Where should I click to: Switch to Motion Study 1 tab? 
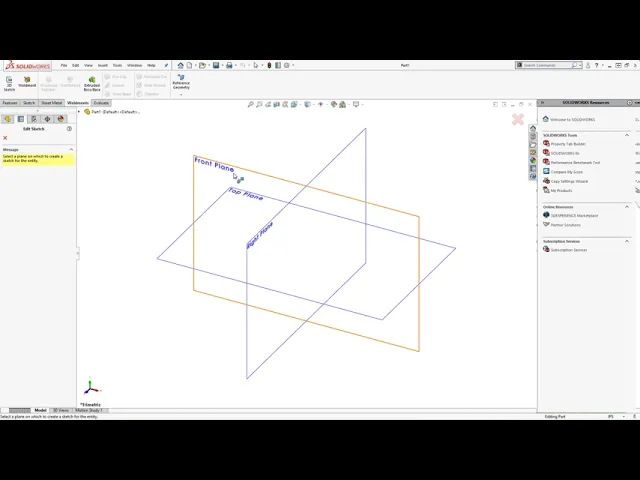[89, 410]
